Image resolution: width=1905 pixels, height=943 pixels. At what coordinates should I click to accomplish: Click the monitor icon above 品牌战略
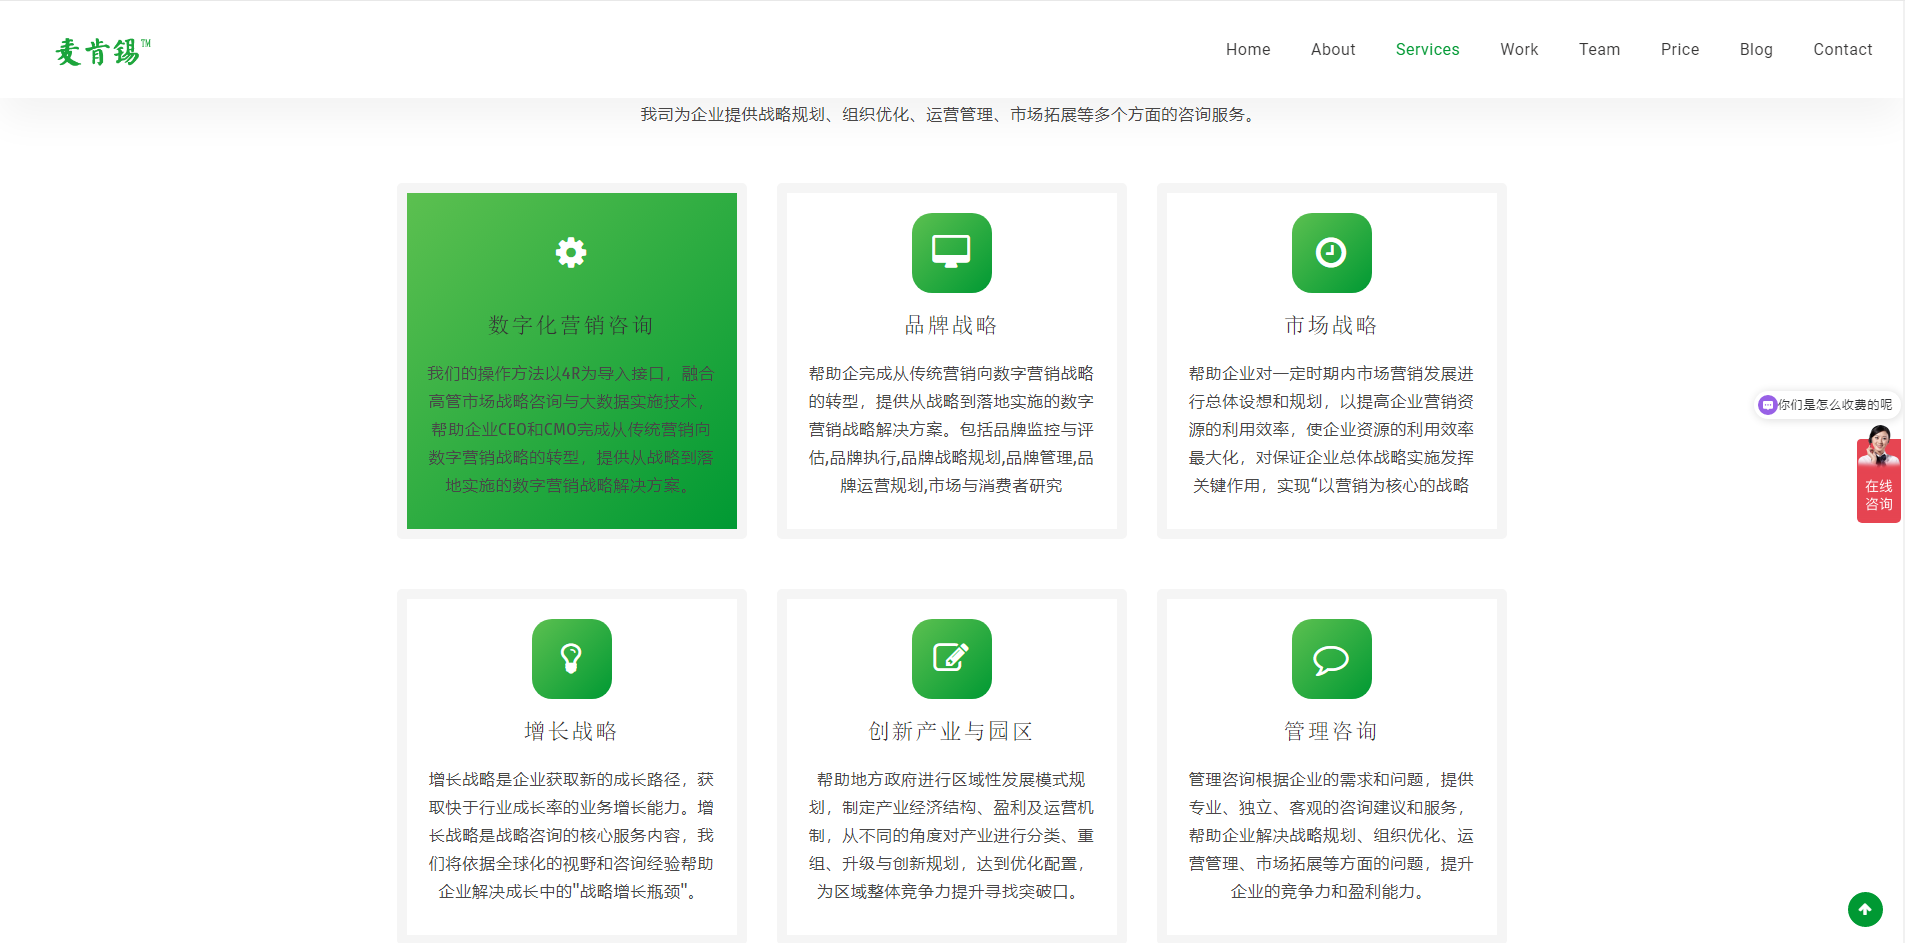(951, 252)
